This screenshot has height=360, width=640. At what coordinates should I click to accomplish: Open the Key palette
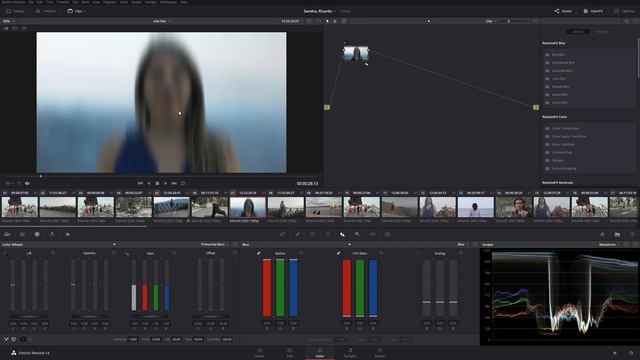click(x=358, y=235)
